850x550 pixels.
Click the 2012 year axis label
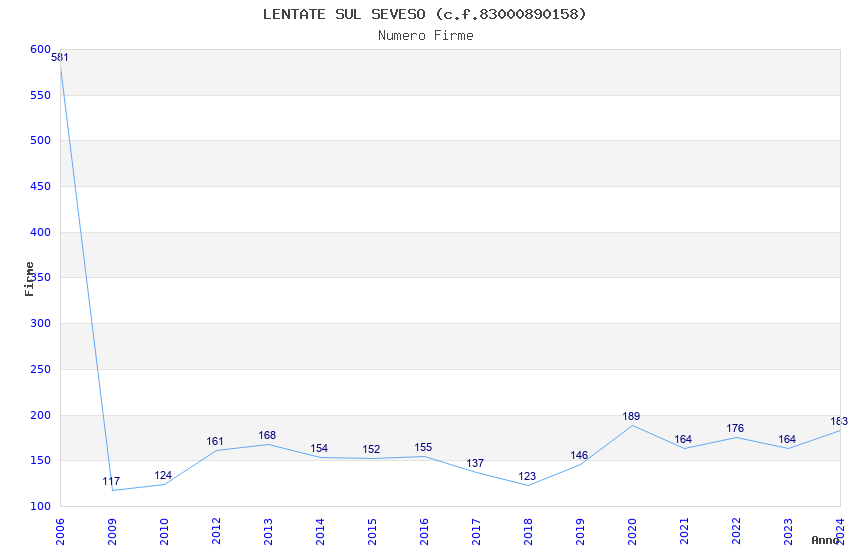tap(216, 532)
